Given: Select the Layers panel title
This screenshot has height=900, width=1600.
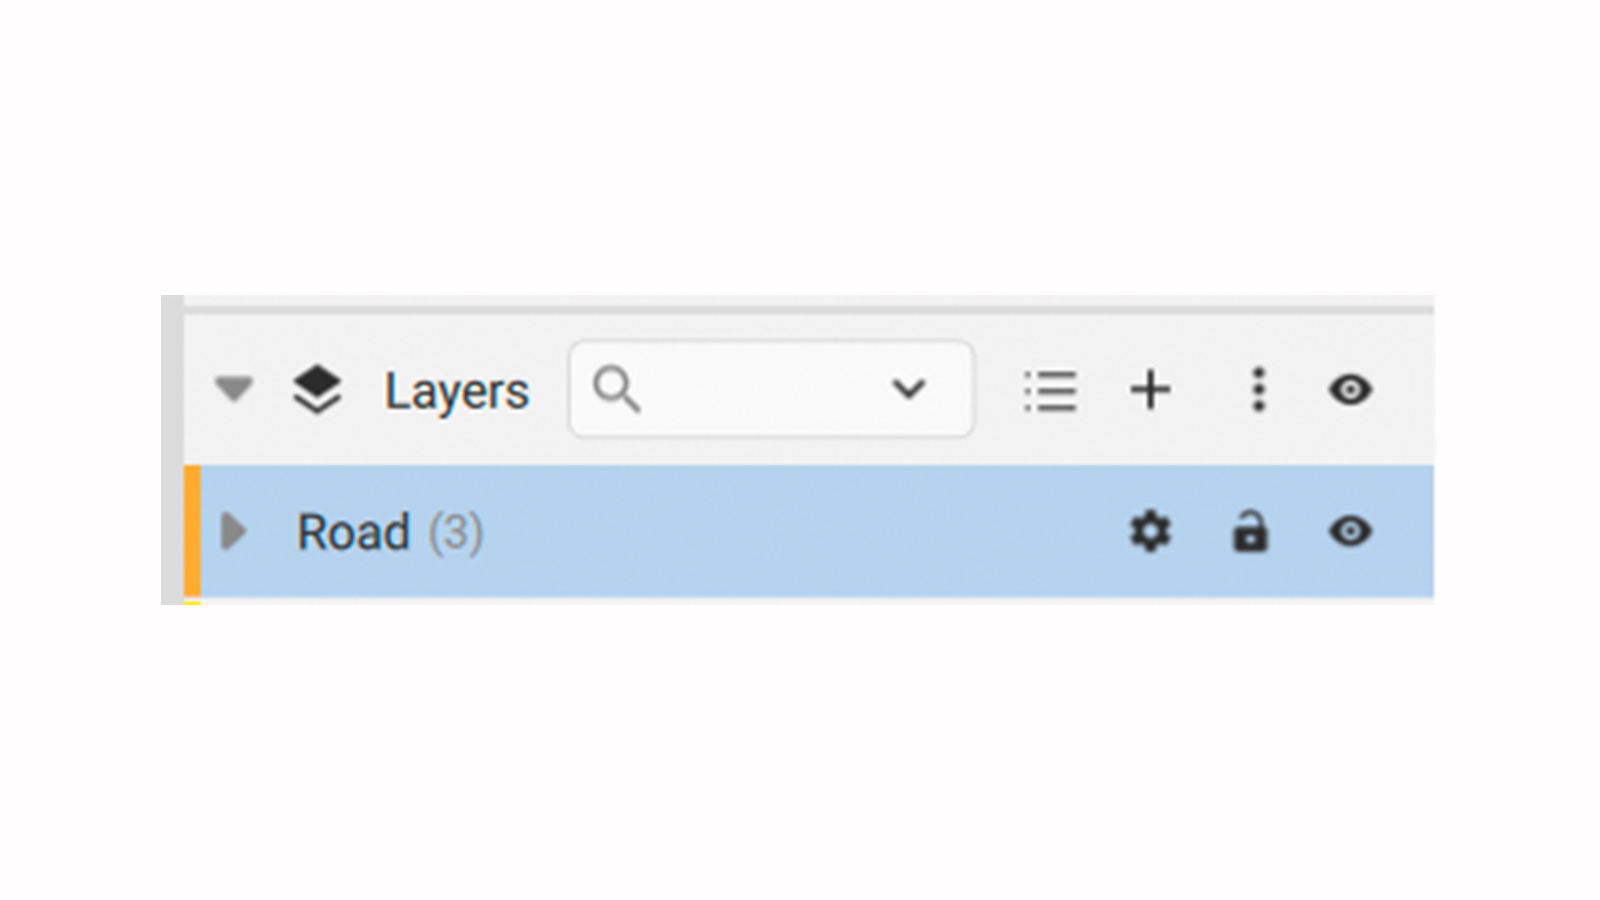Looking at the screenshot, I should click(457, 391).
